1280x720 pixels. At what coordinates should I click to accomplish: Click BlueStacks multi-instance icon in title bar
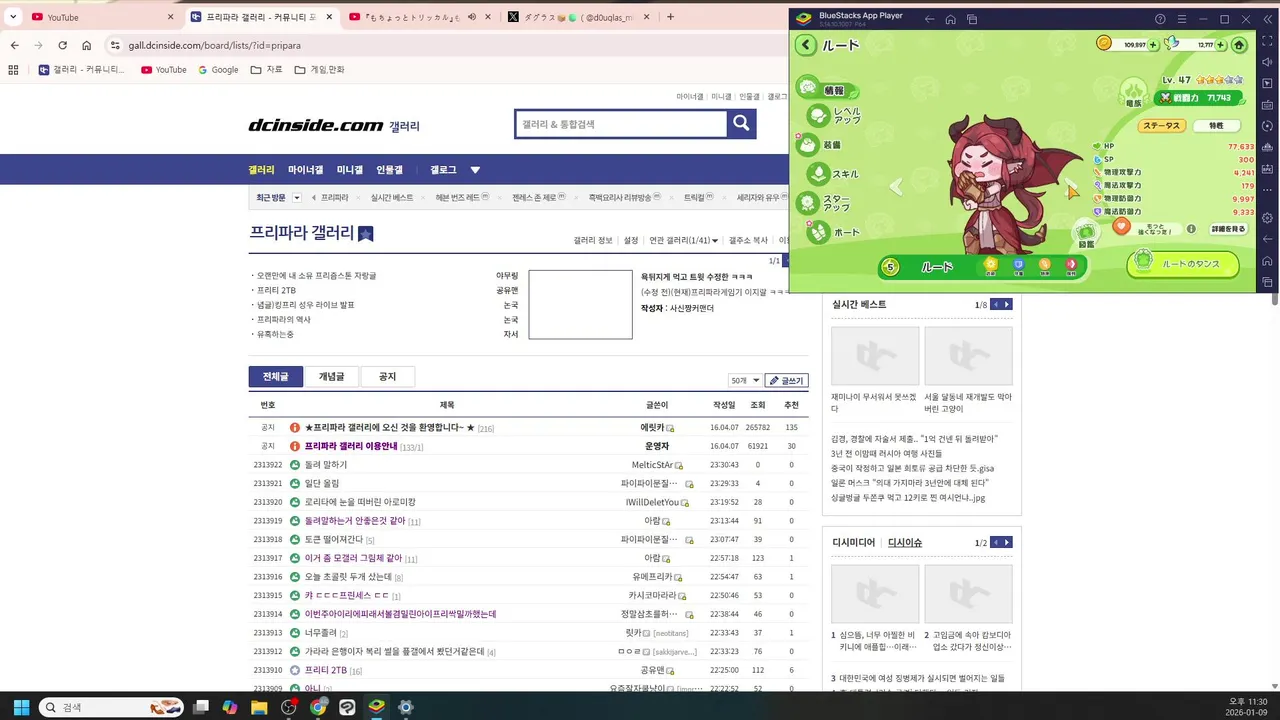click(972, 19)
